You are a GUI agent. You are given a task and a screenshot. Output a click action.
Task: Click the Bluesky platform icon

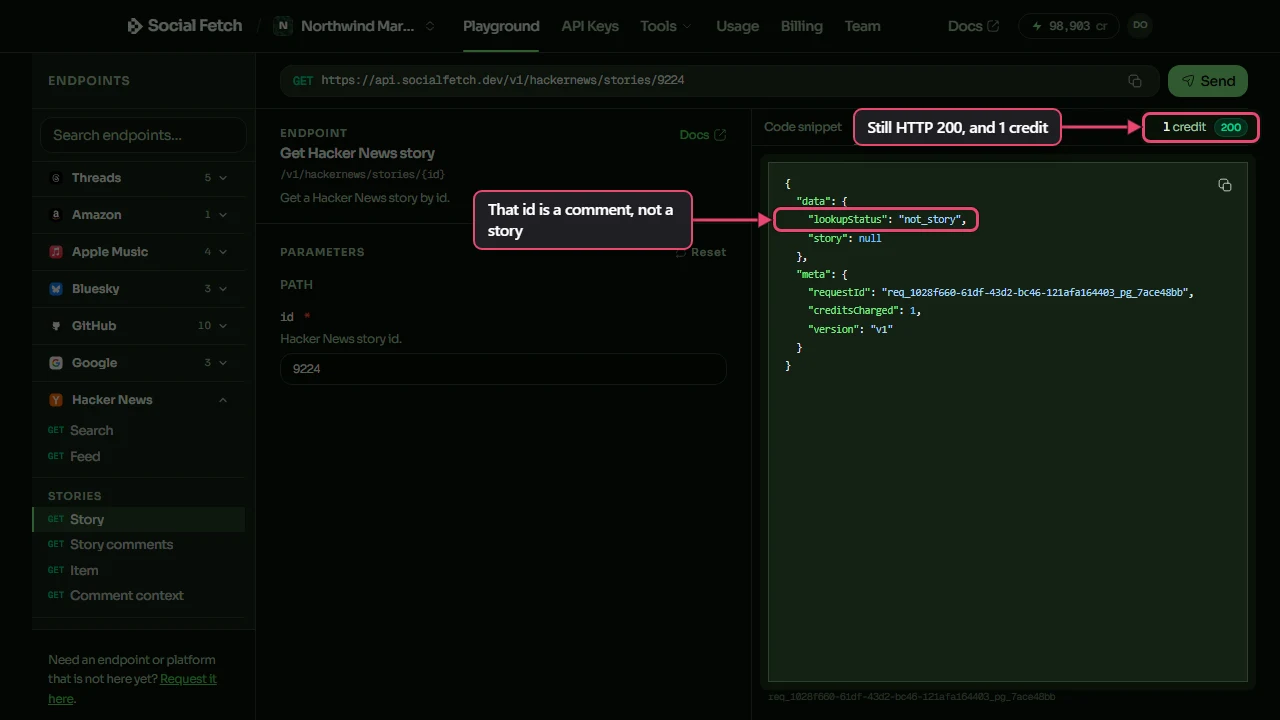pyautogui.click(x=56, y=289)
